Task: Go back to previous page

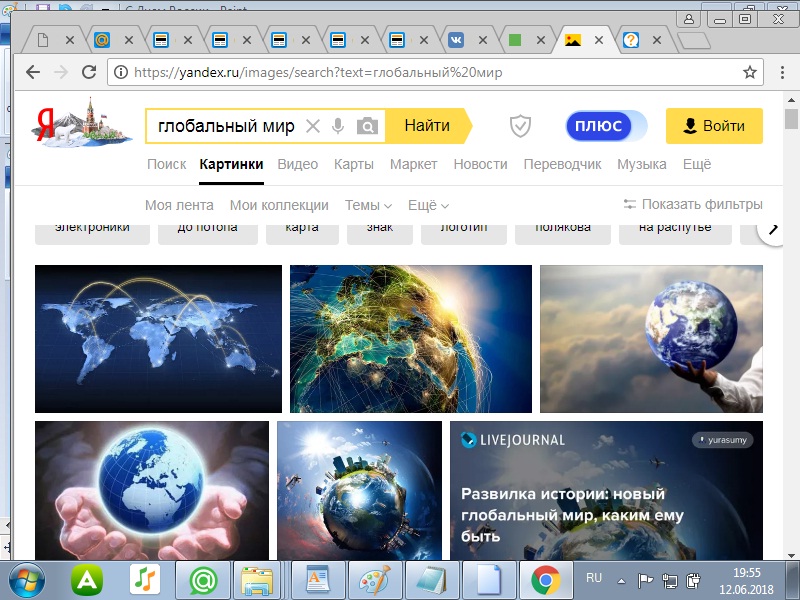Action: click(33, 72)
